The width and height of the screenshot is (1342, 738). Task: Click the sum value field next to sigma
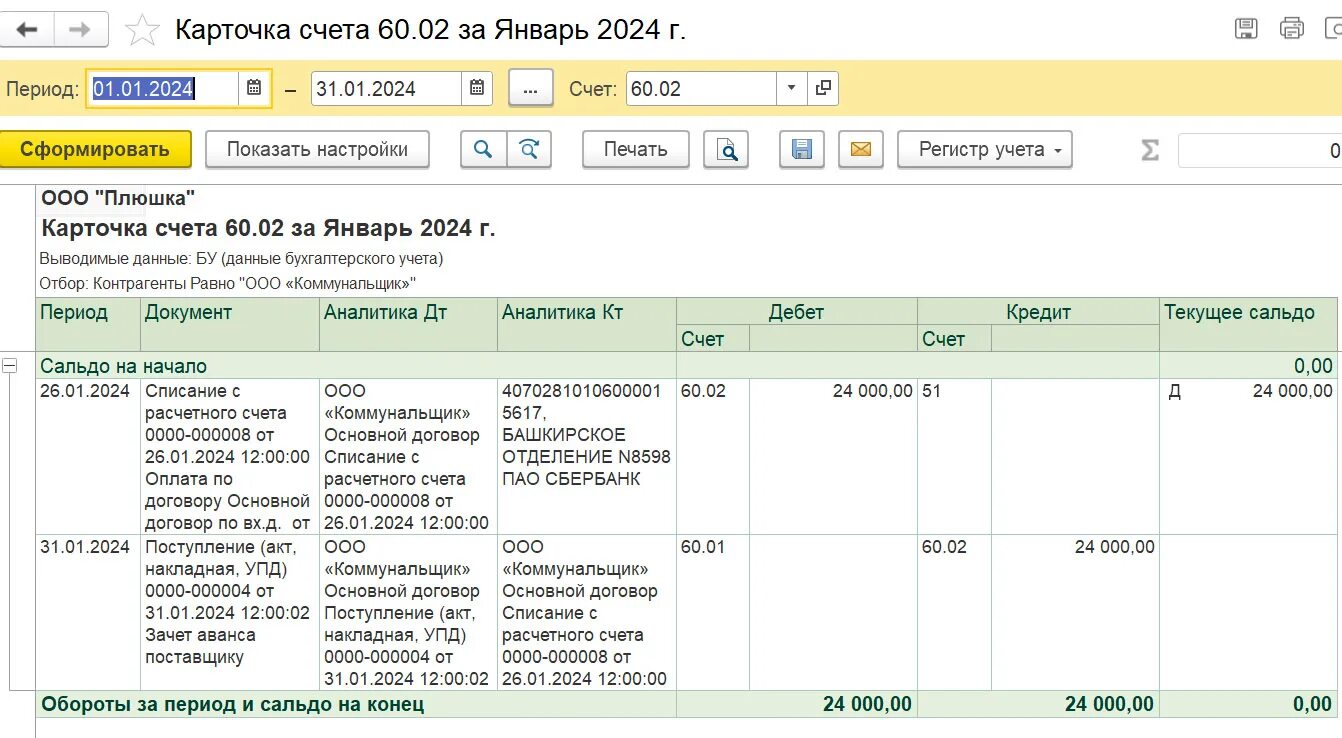[1260, 151]
